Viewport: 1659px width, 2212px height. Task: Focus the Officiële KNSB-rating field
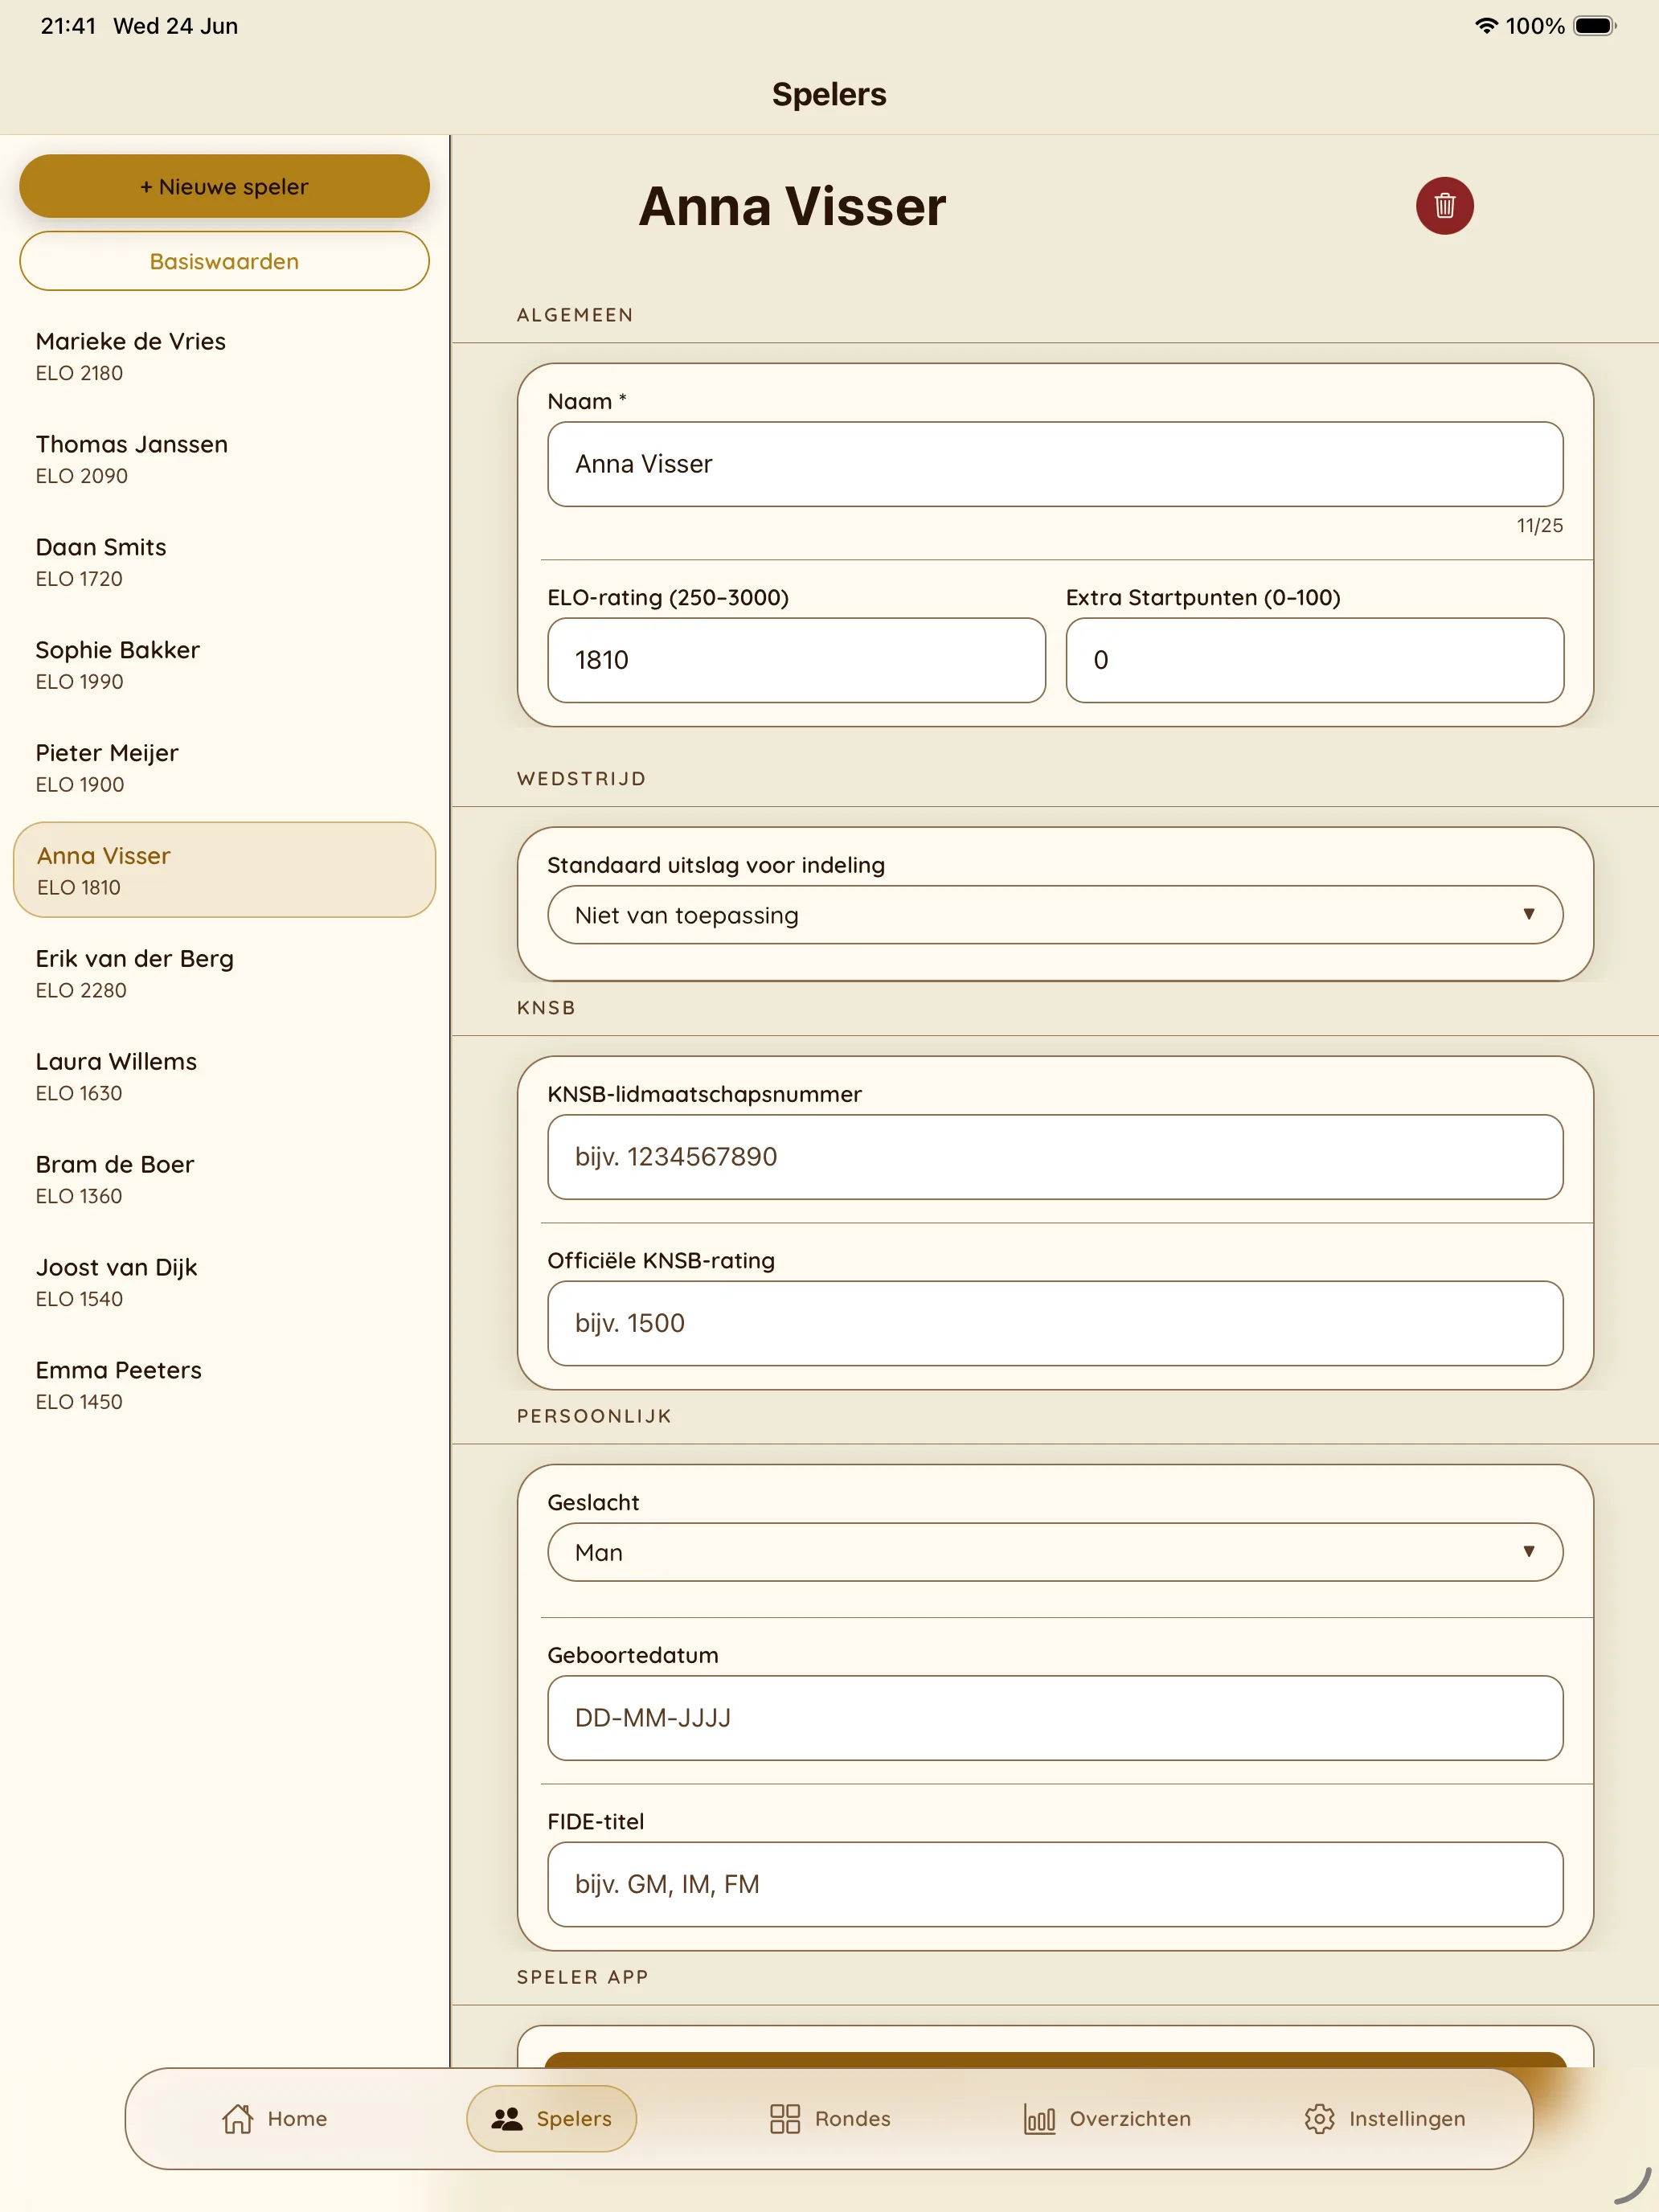pyautogui.click(x=1055, y=1323)
